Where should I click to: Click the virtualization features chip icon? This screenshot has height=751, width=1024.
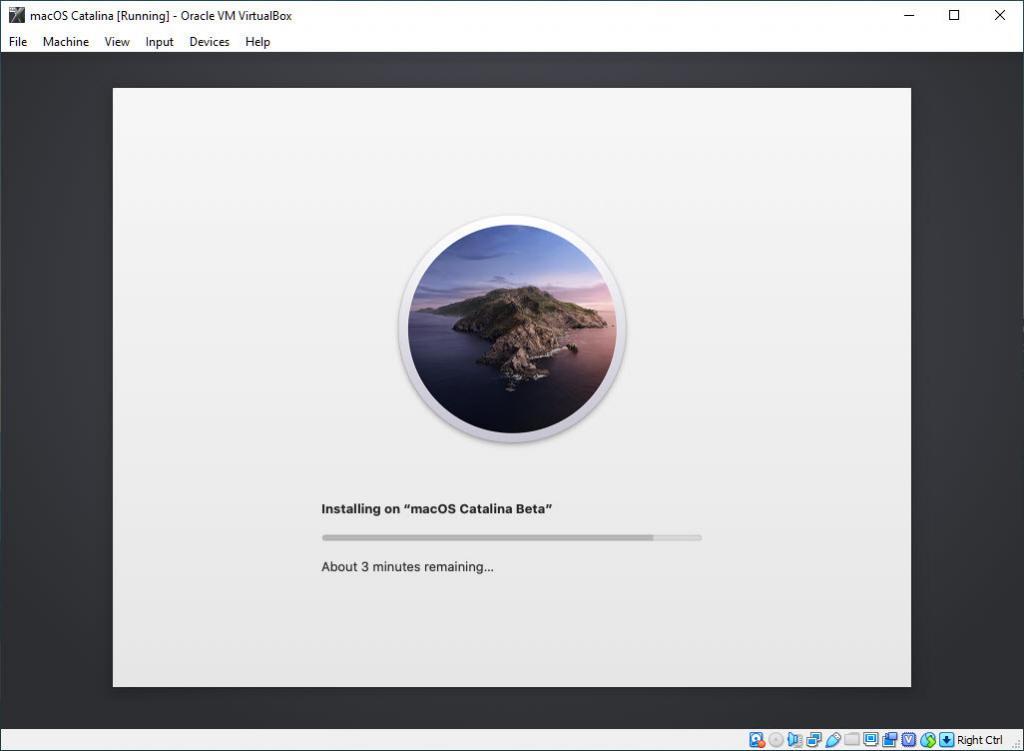(x=908, y=739)
